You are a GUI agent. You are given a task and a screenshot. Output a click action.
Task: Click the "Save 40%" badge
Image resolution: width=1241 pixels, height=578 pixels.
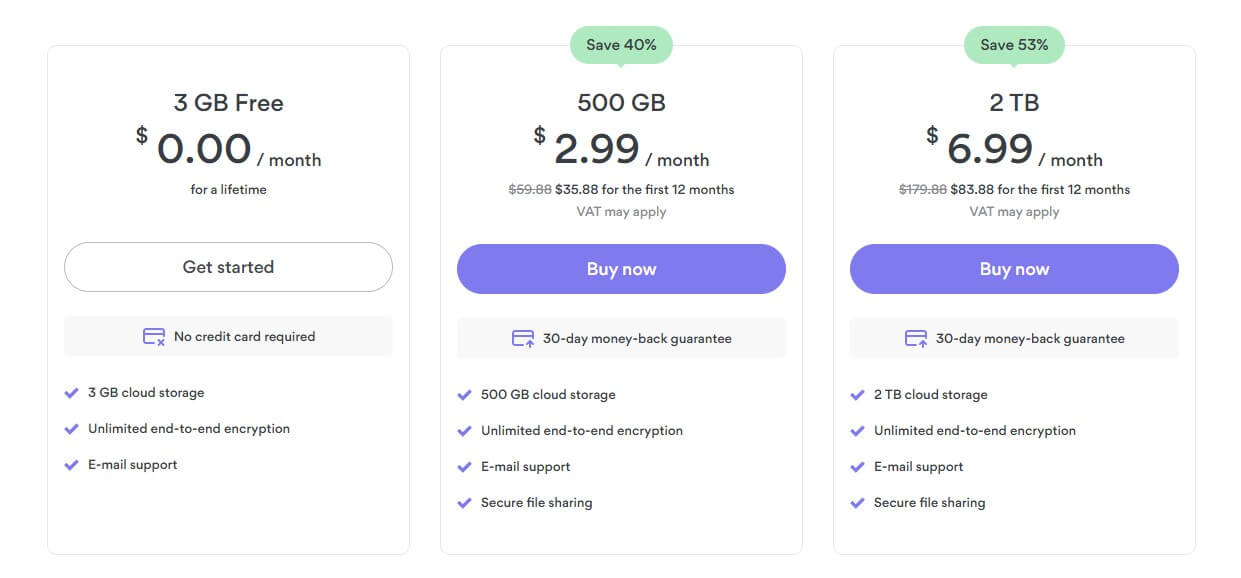(621, 43)
